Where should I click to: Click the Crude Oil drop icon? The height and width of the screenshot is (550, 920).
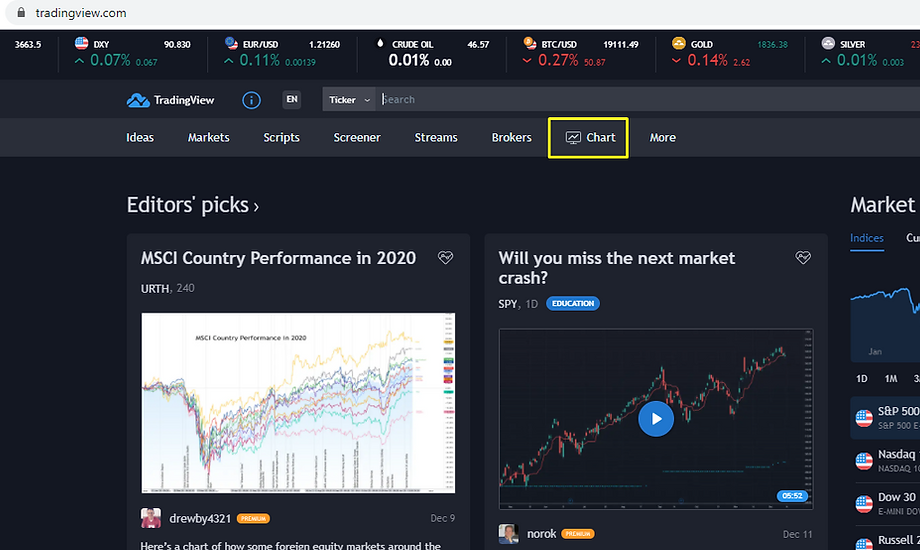coord(380,43)
